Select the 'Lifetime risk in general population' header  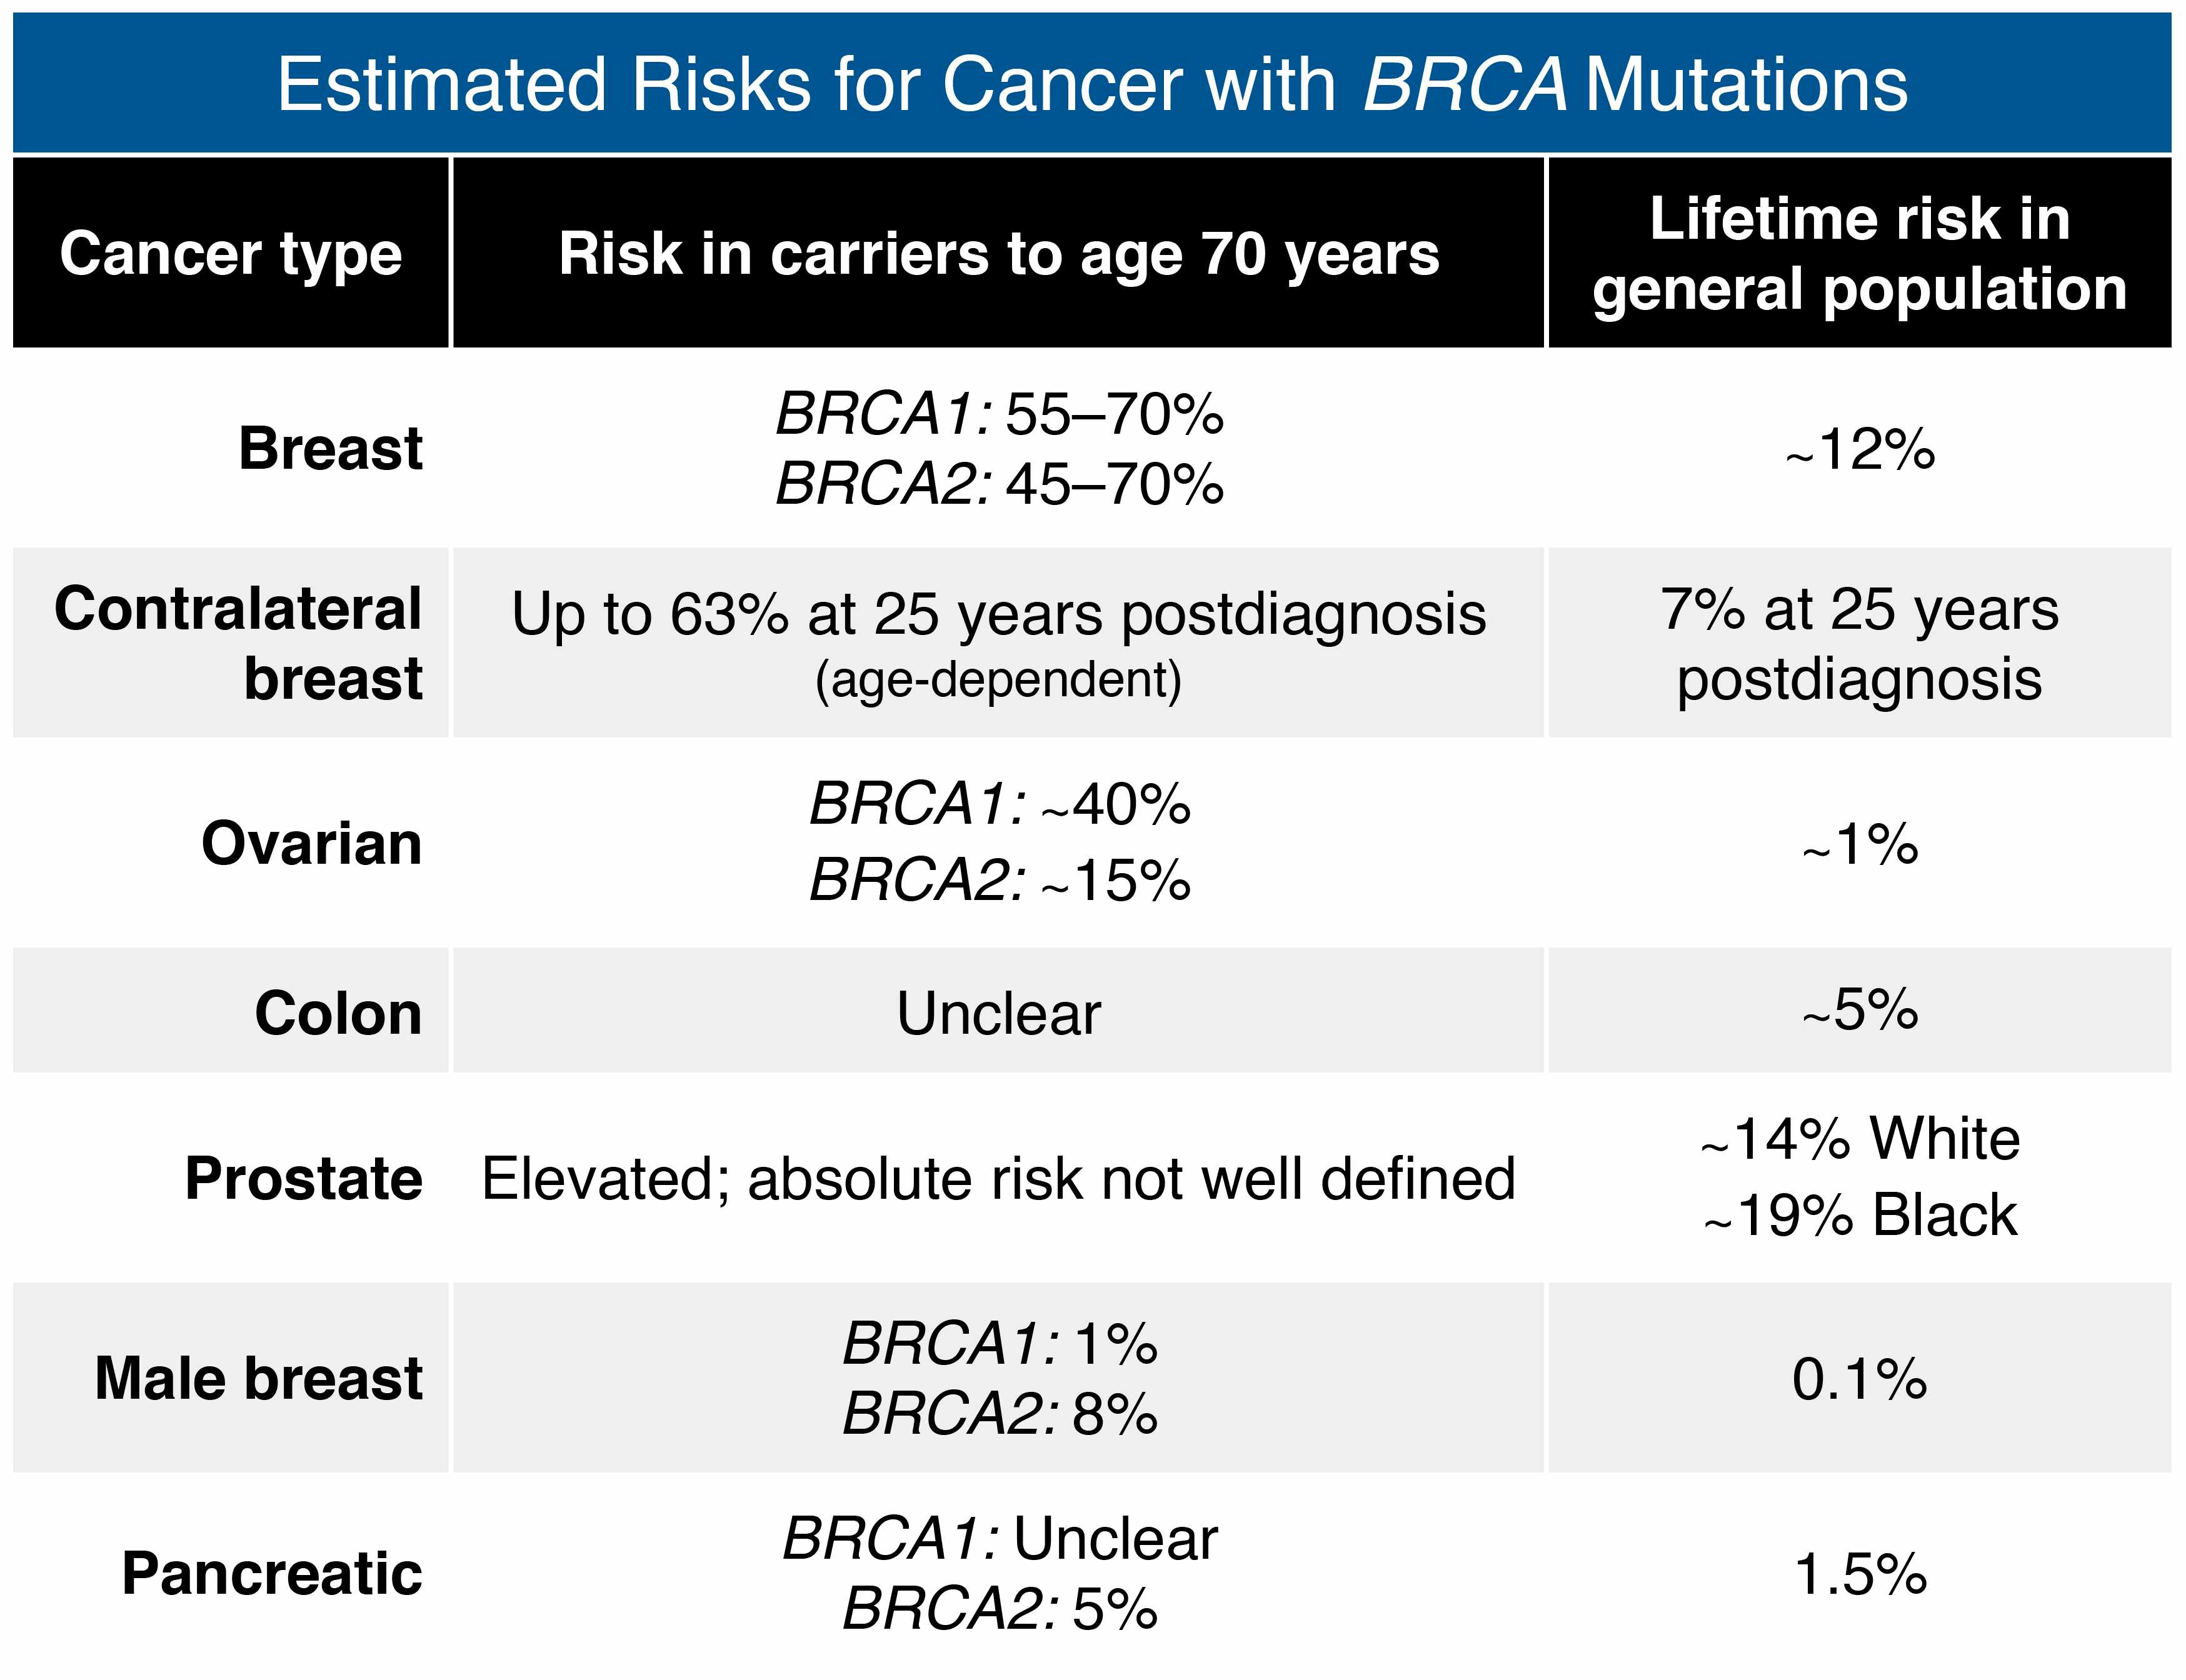[1859, 253]
